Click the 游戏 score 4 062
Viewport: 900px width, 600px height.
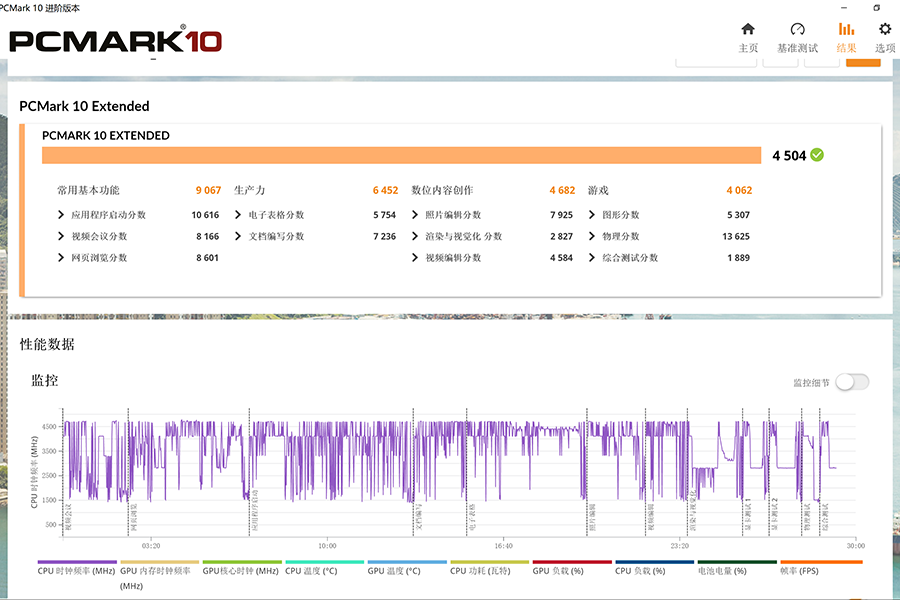[739, 190]
